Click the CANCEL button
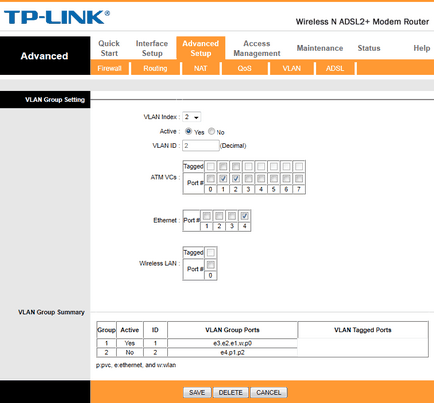434x403 pixels. pyautogui.click(x=269, y=392)
